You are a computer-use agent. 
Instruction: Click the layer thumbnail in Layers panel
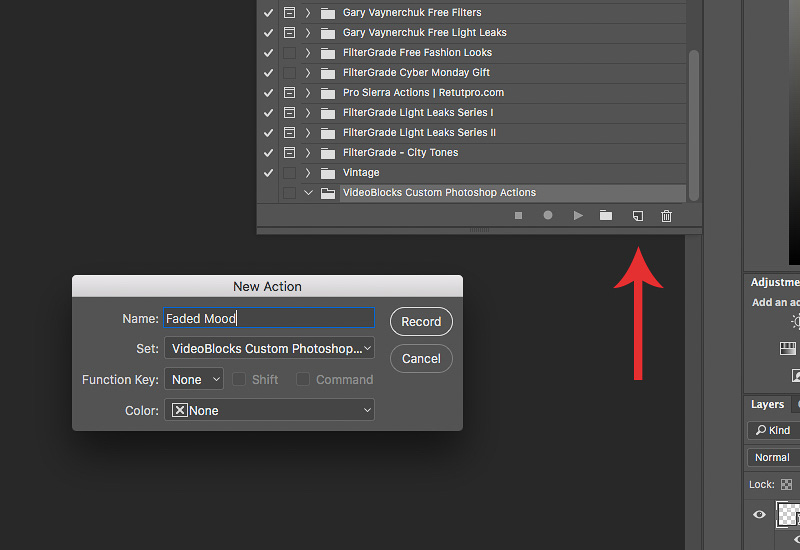click(x=788, y=514)
